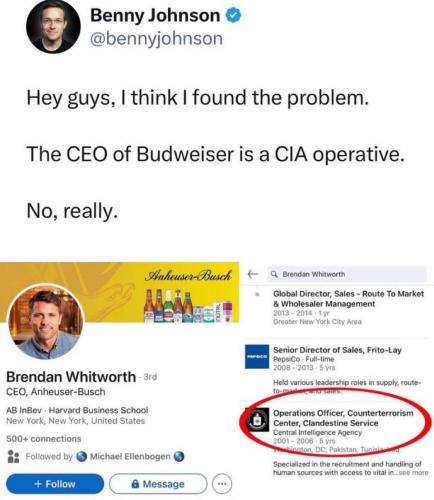Image resolution: width=434 pixels, height=500 pixels.
Task: Click the blue verified badge next to Benny Johnson
Action: pyautogui.click(x=234, y=16)
